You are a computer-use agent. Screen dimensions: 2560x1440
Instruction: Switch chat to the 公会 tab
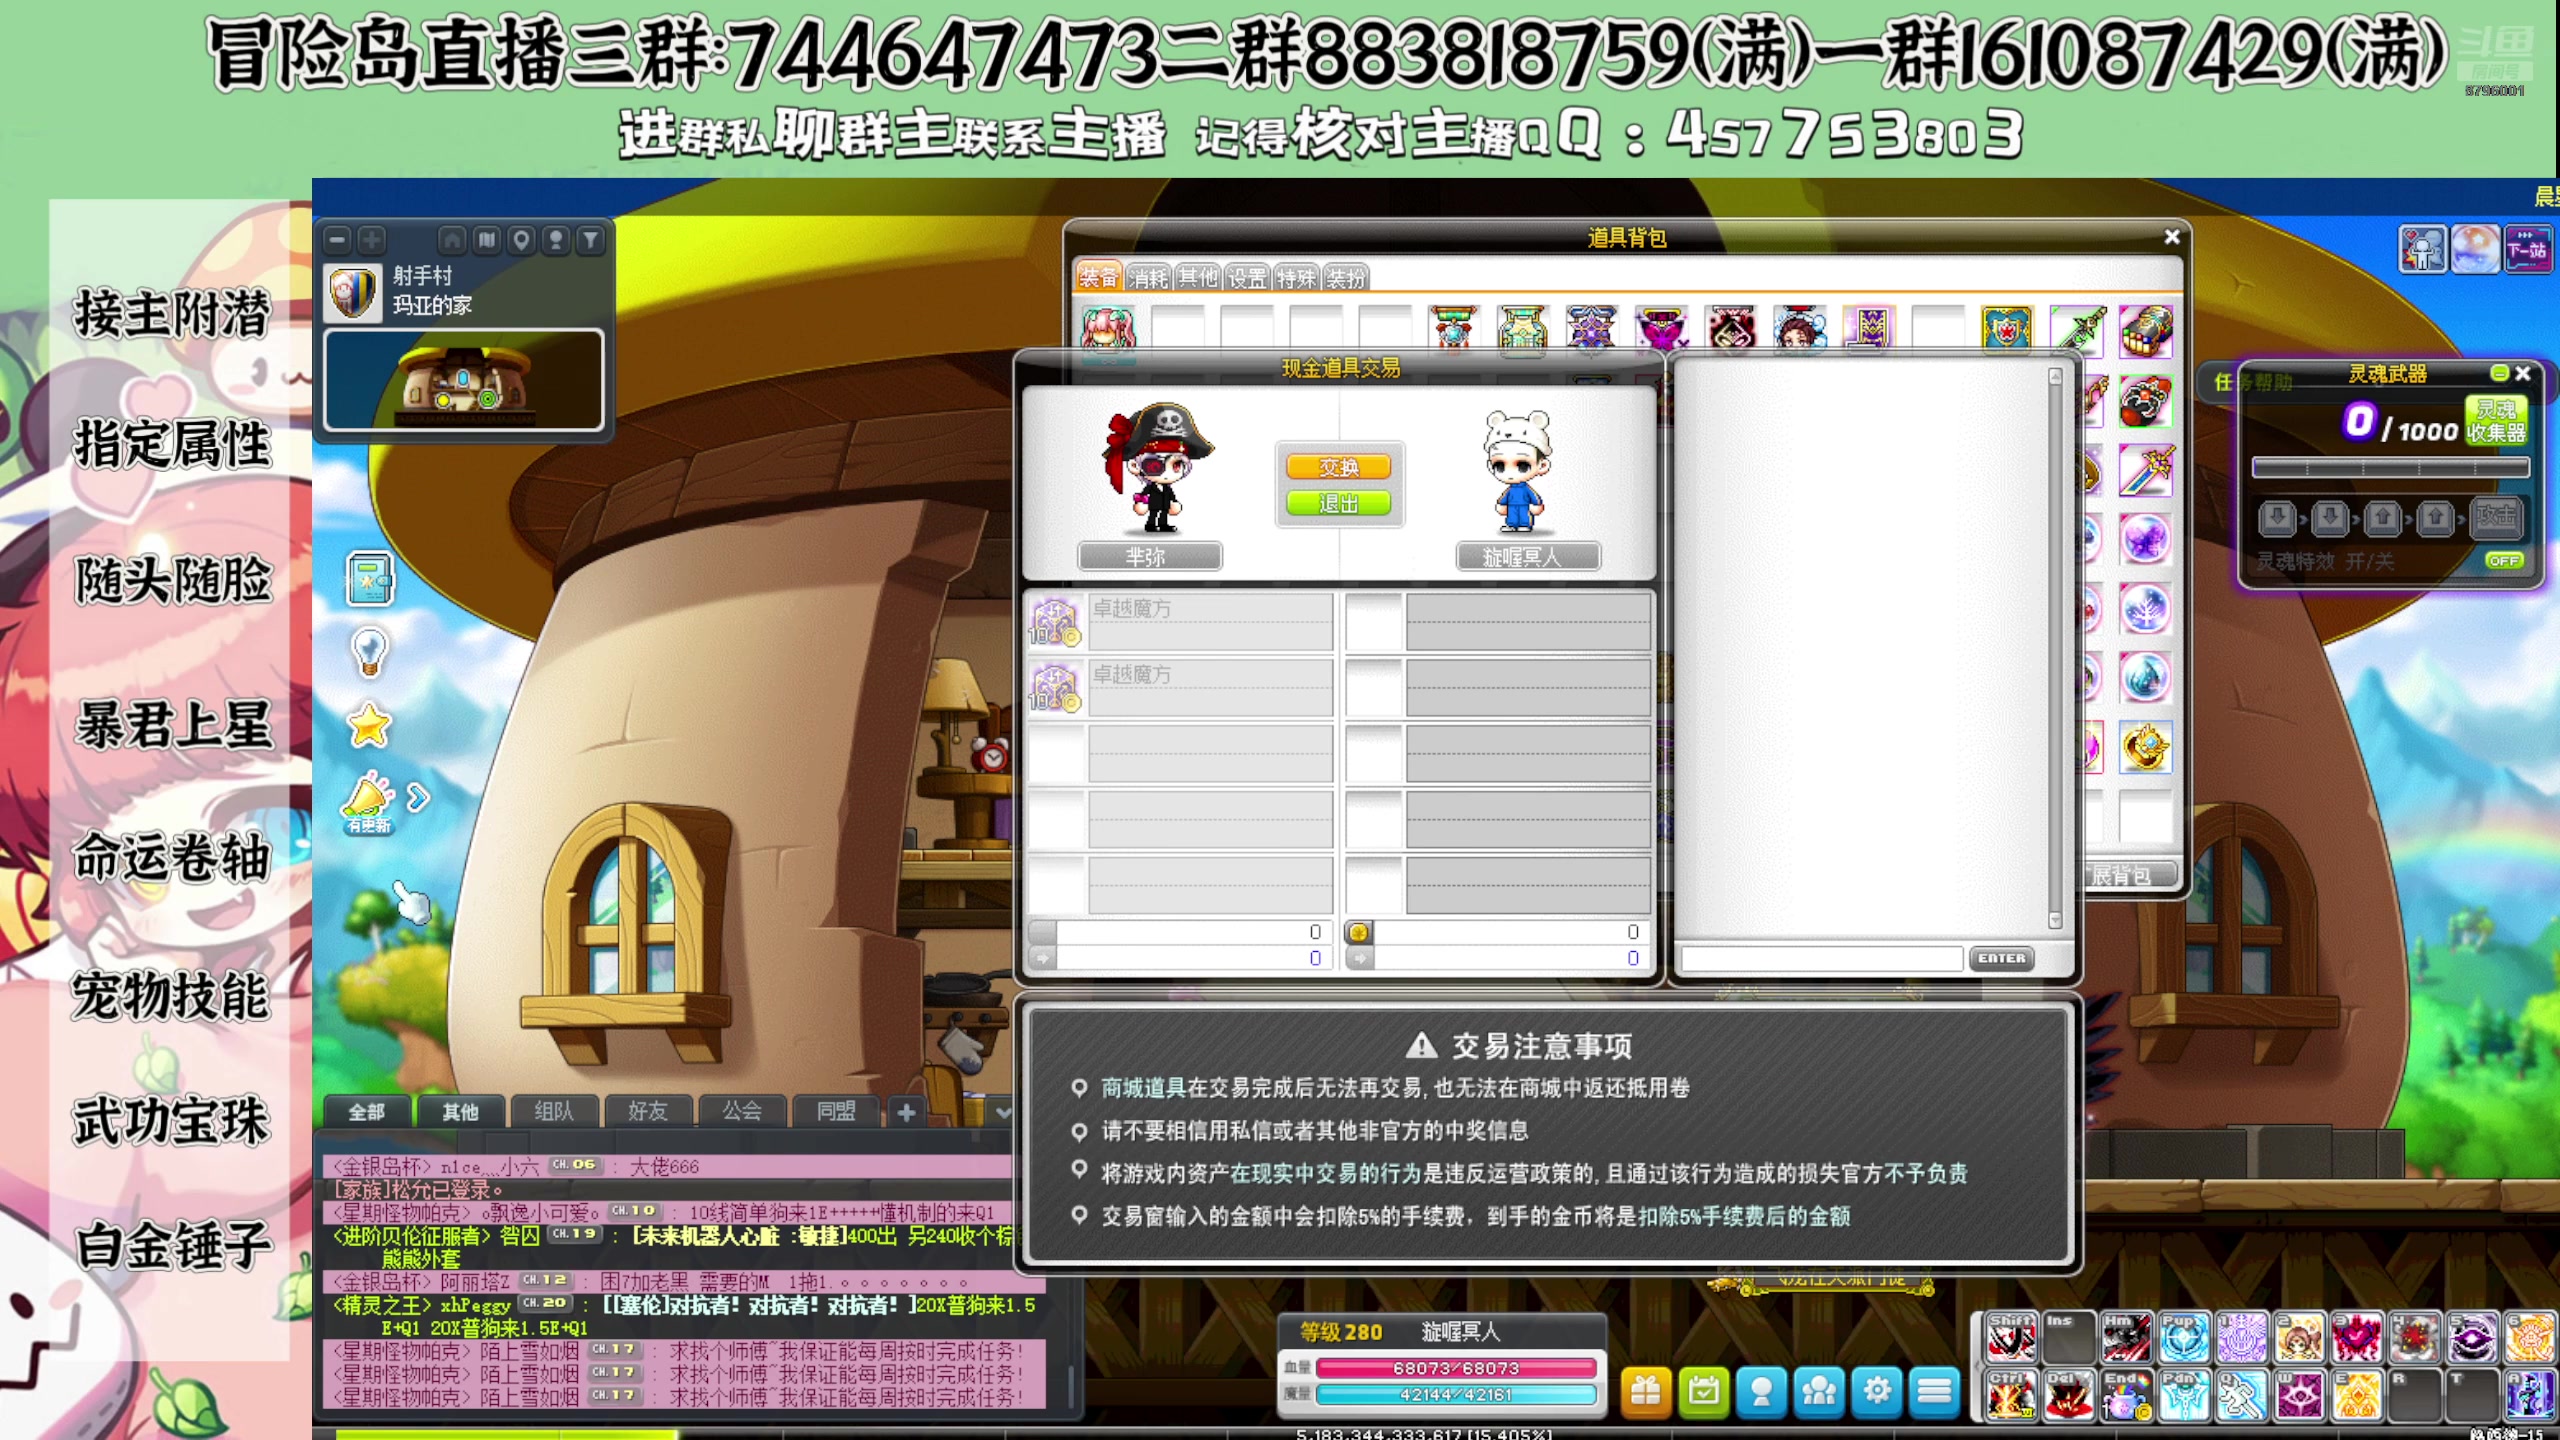click(x=742, y=1111)
